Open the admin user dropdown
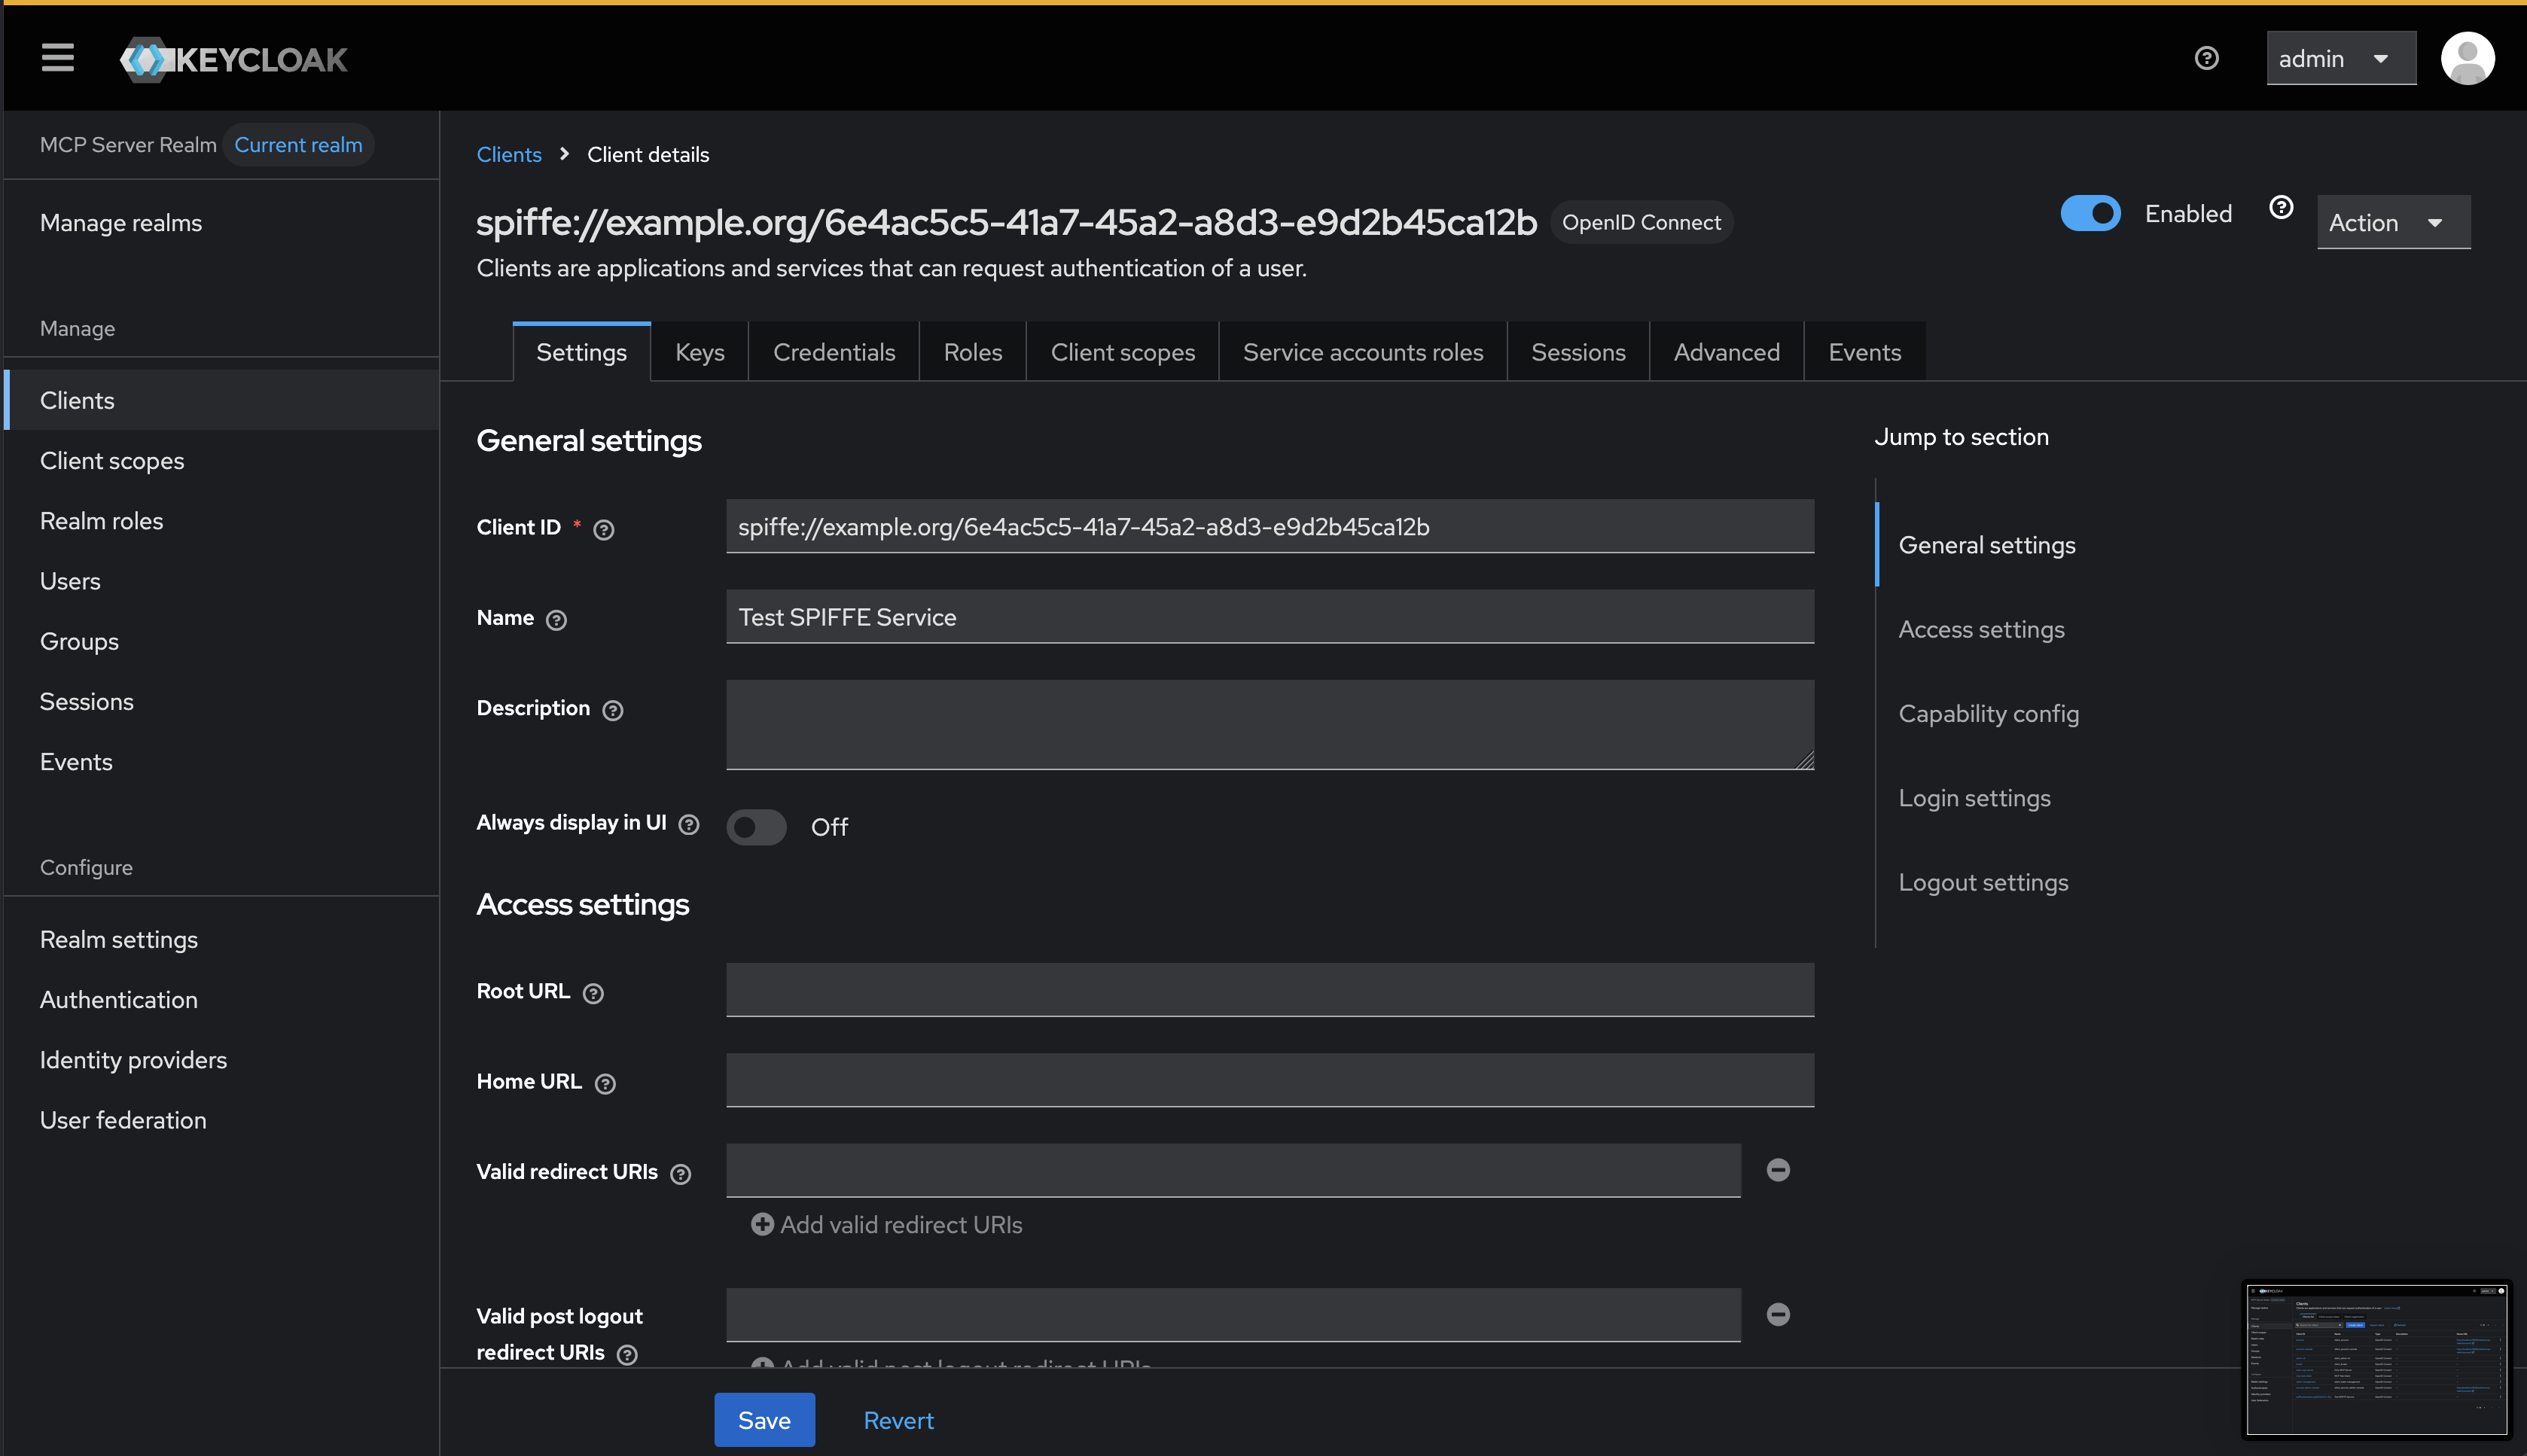The image size is (2527, 1456). pos(2340,58)
